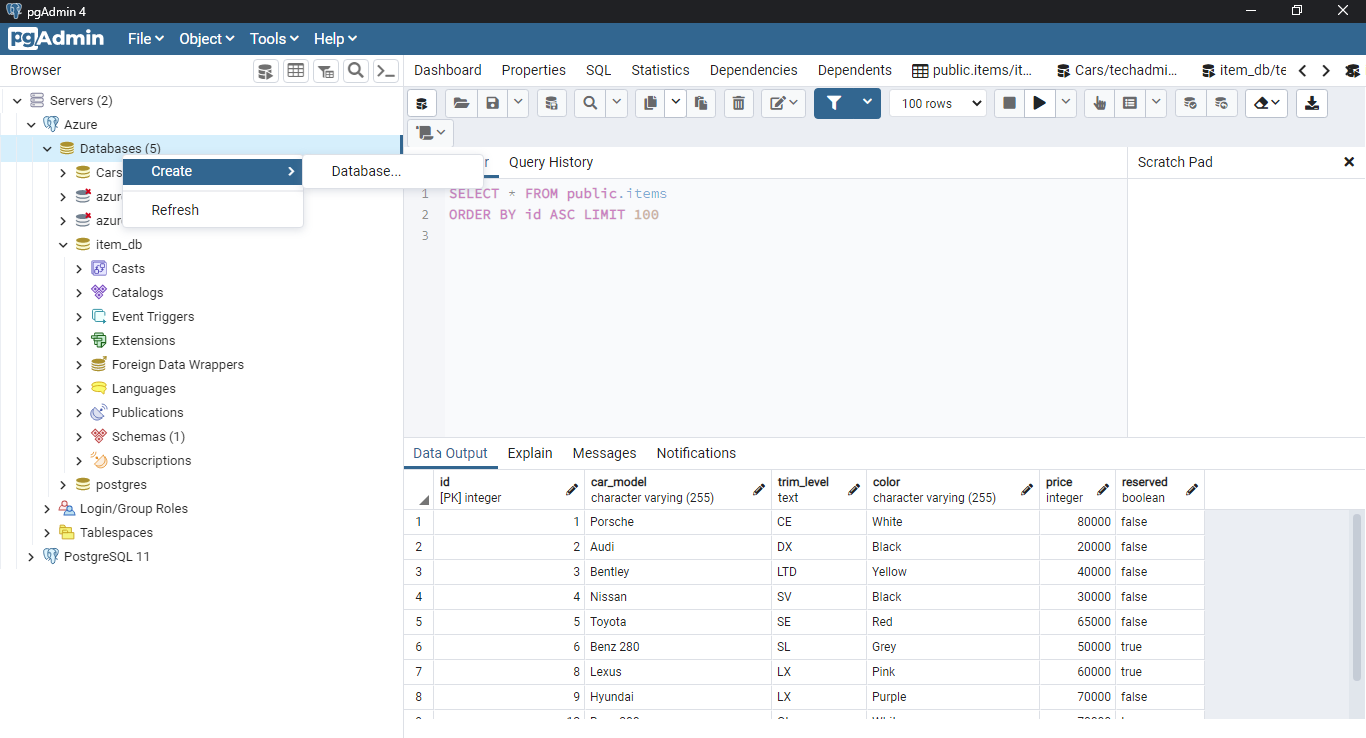Select the postgres database in the tree
Viewport: 1366px width, 738px height.
121,484
